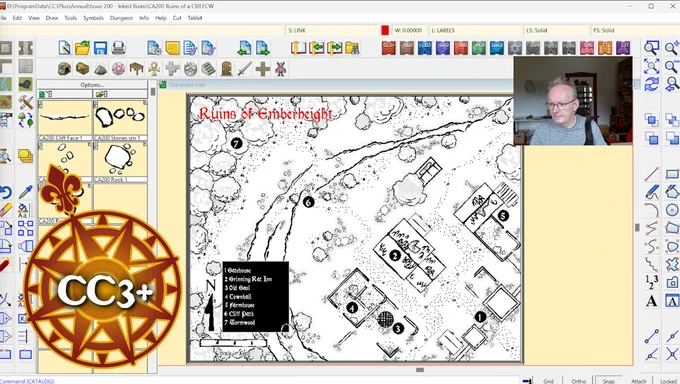This screenshot has height=384, width=680.
Task: Select the Intersection snap modifier icon
Action: point(672,354)
